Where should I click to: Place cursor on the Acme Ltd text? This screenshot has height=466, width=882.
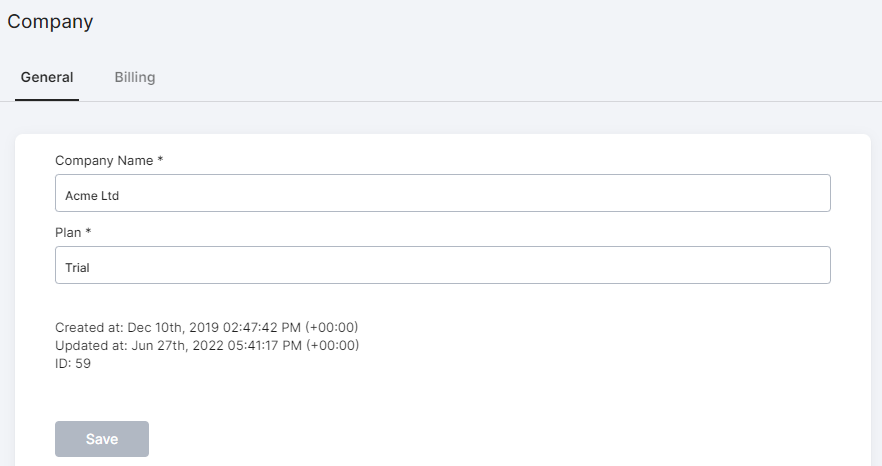click(x=92, y=196)
